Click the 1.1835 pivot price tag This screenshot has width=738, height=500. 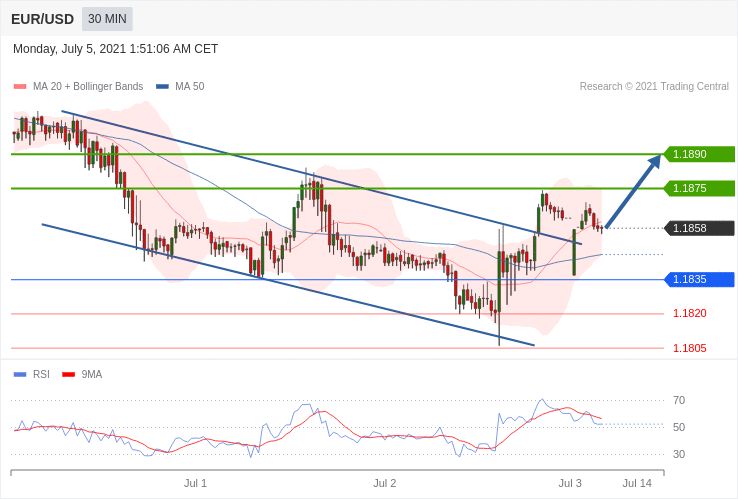coord(699,279)
